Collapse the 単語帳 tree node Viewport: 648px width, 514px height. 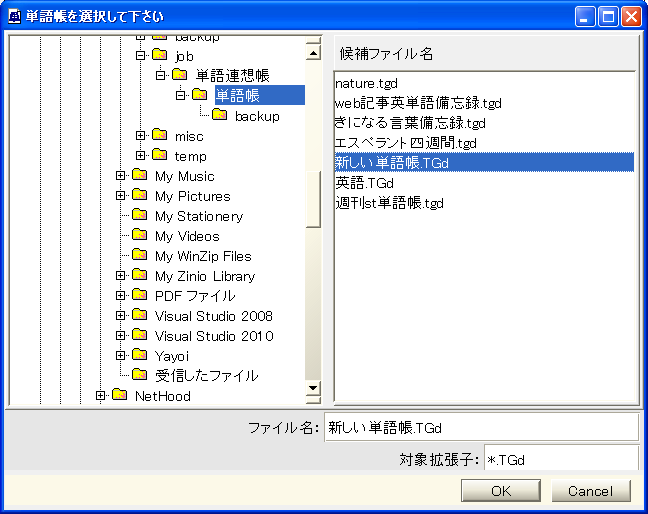(x=181, y=95)
